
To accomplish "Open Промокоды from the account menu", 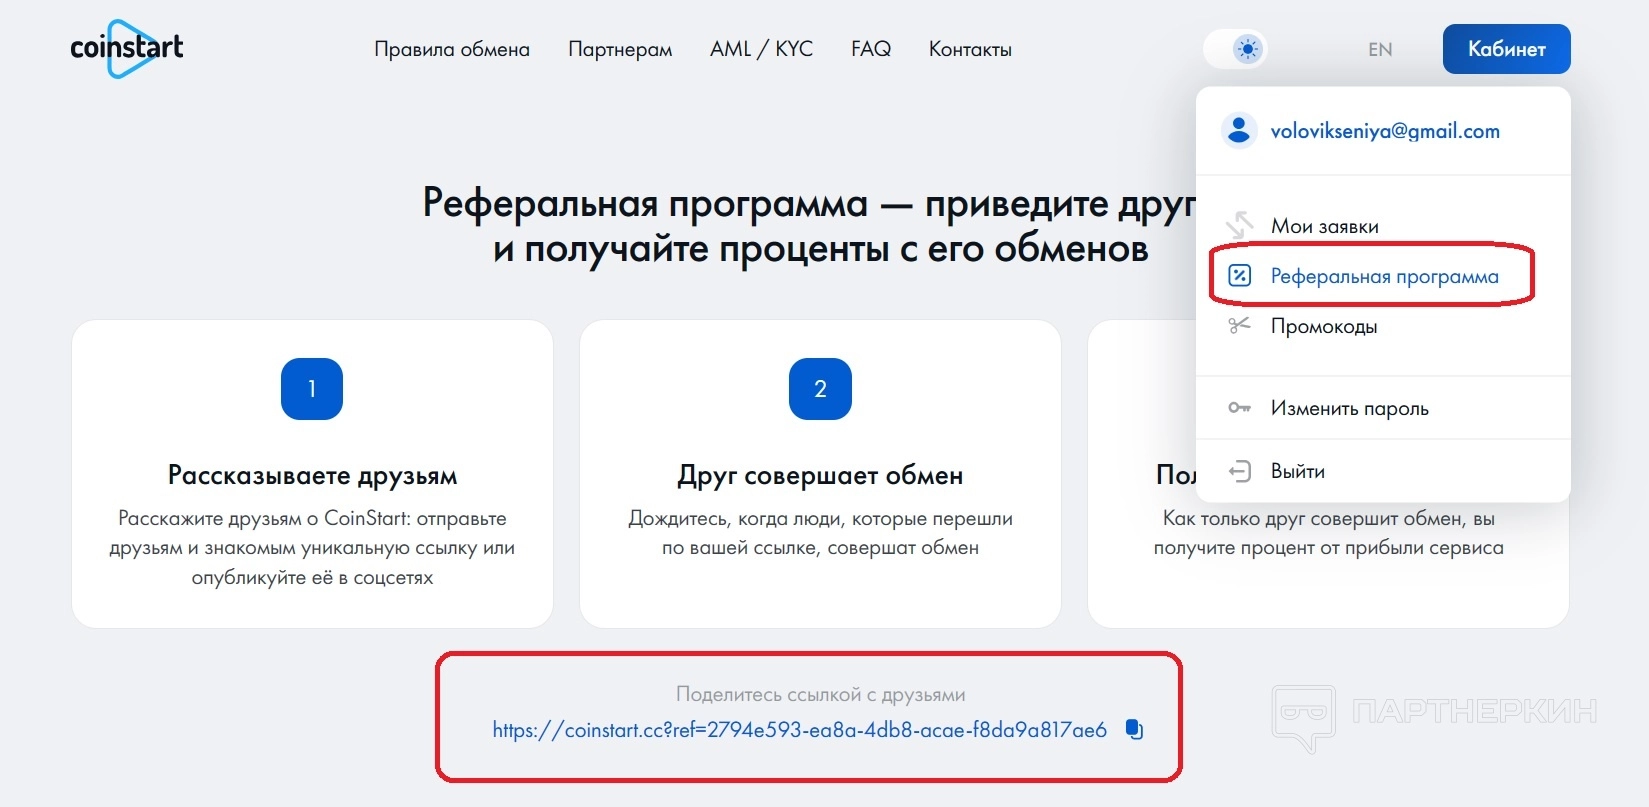I will click(x=1324, y=326).
